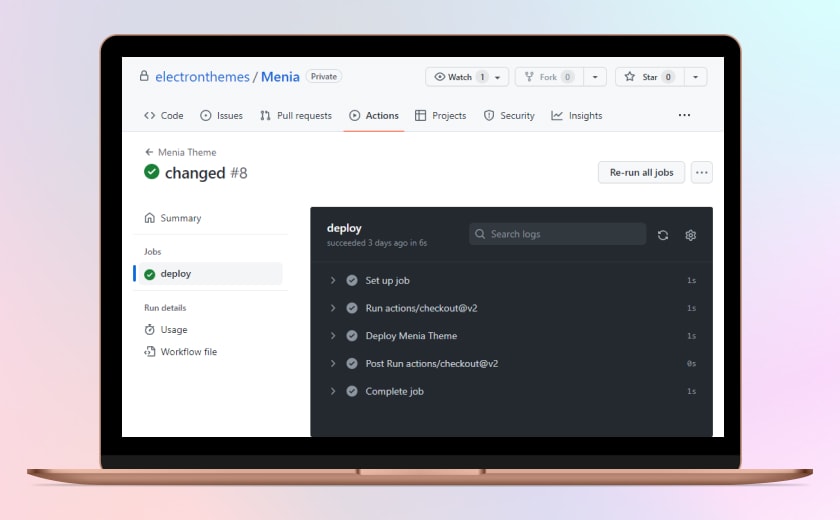This screenshot has width=840, height=520.
Task: Focus the Search logs field
Action: (557, 234)
